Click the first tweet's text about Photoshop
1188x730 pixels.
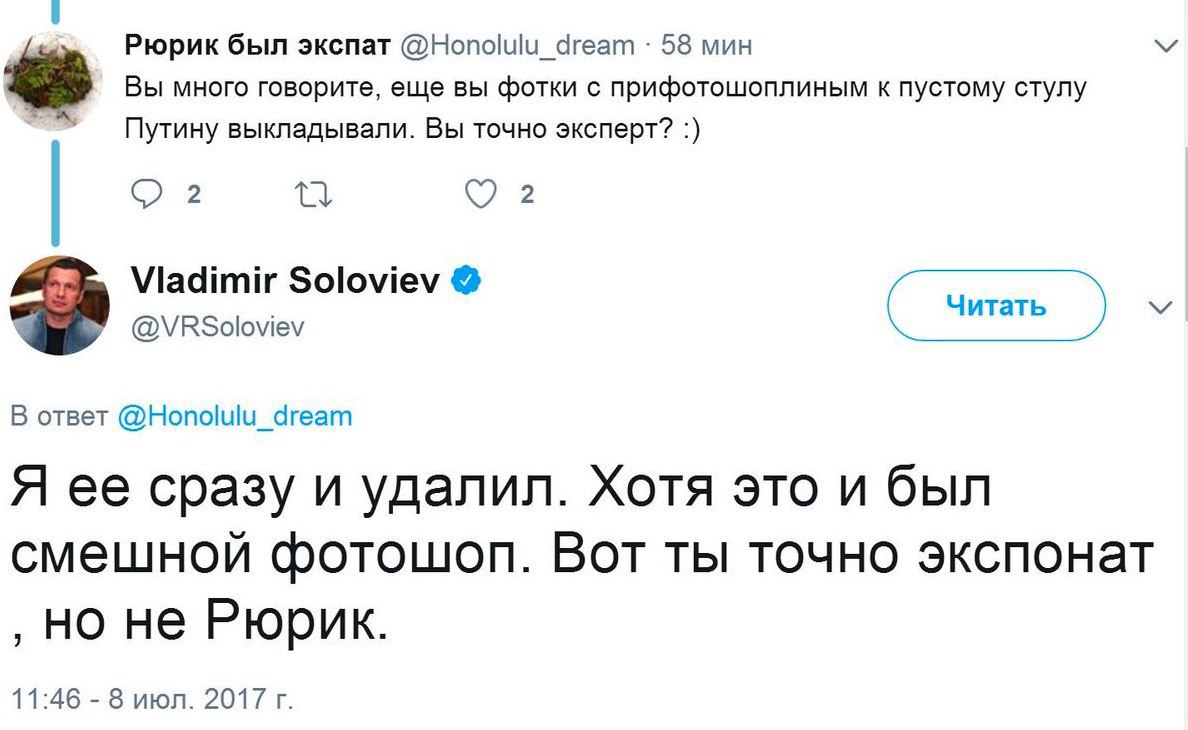[x=605, y=108]
